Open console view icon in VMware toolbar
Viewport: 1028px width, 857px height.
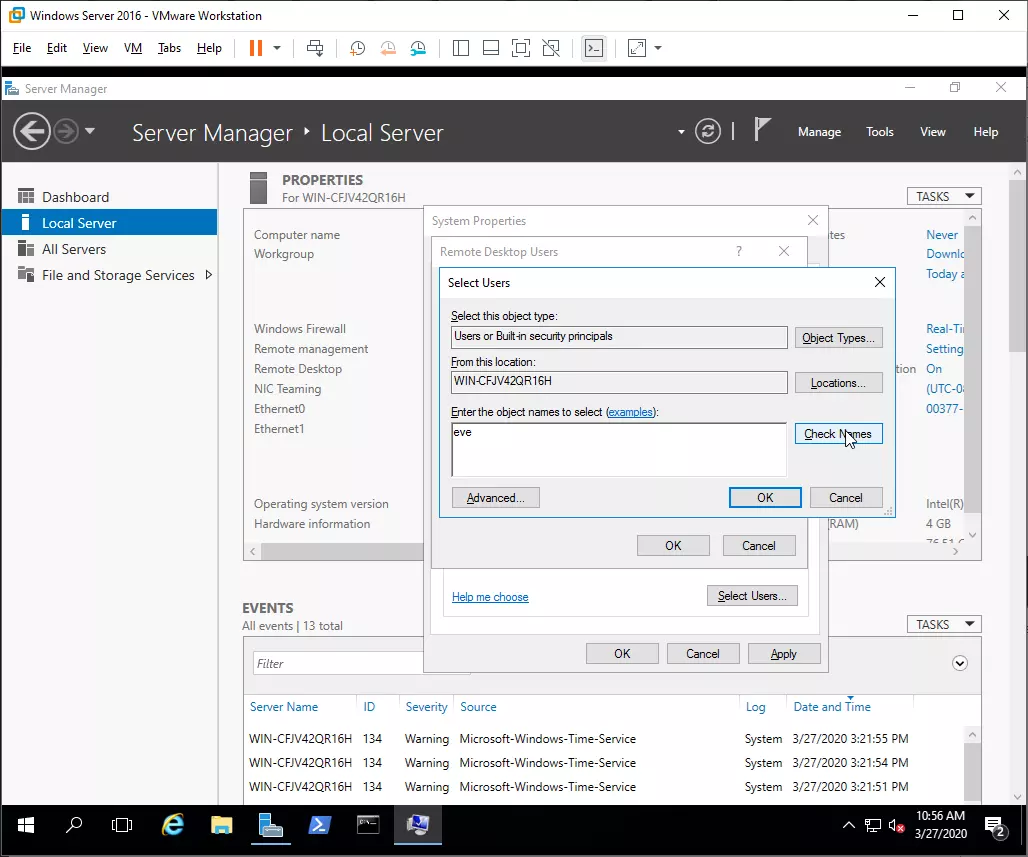[x=594, y=48]
